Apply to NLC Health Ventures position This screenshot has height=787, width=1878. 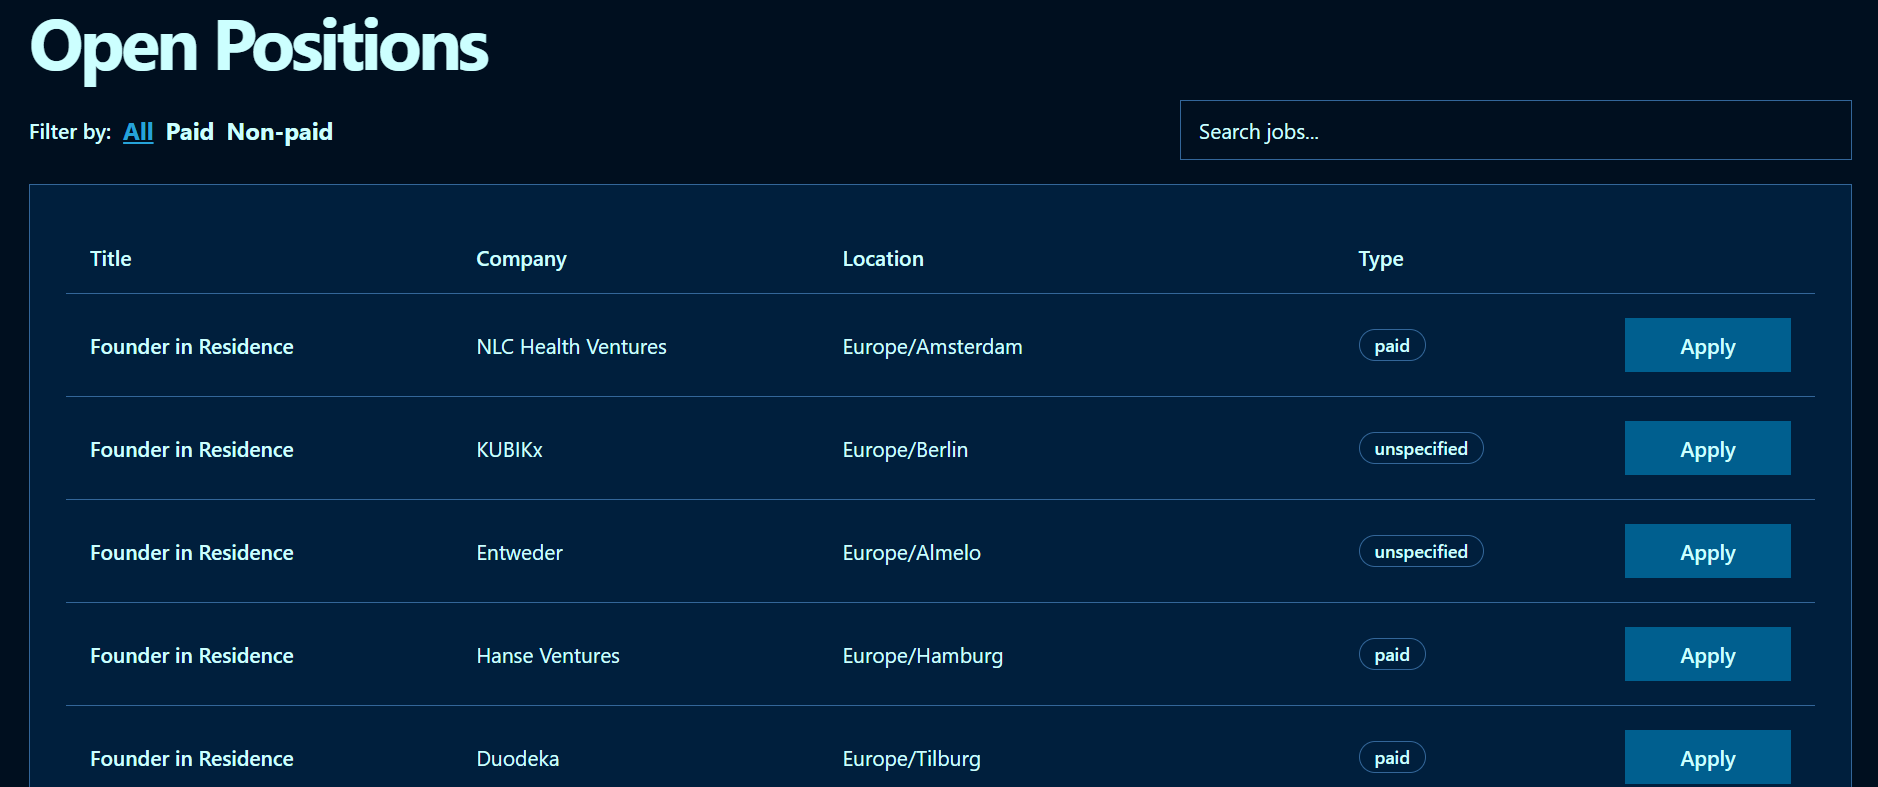(1707, 345)
